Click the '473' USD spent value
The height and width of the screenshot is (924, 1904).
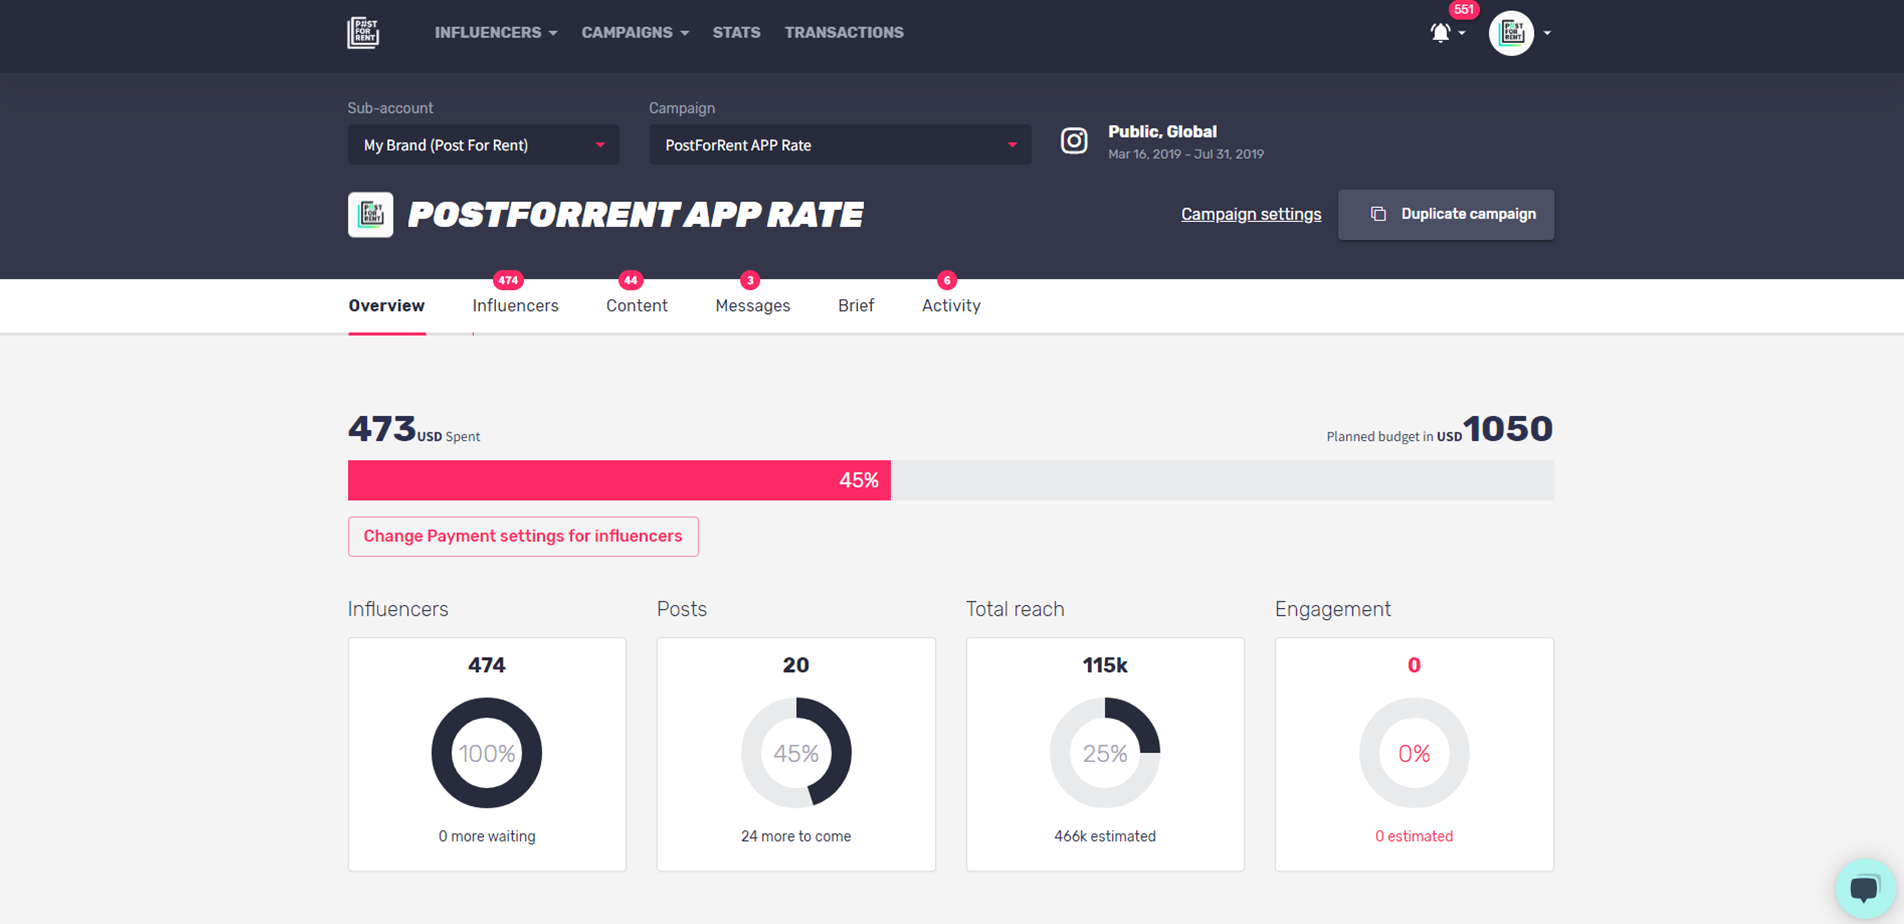(382, 429)
